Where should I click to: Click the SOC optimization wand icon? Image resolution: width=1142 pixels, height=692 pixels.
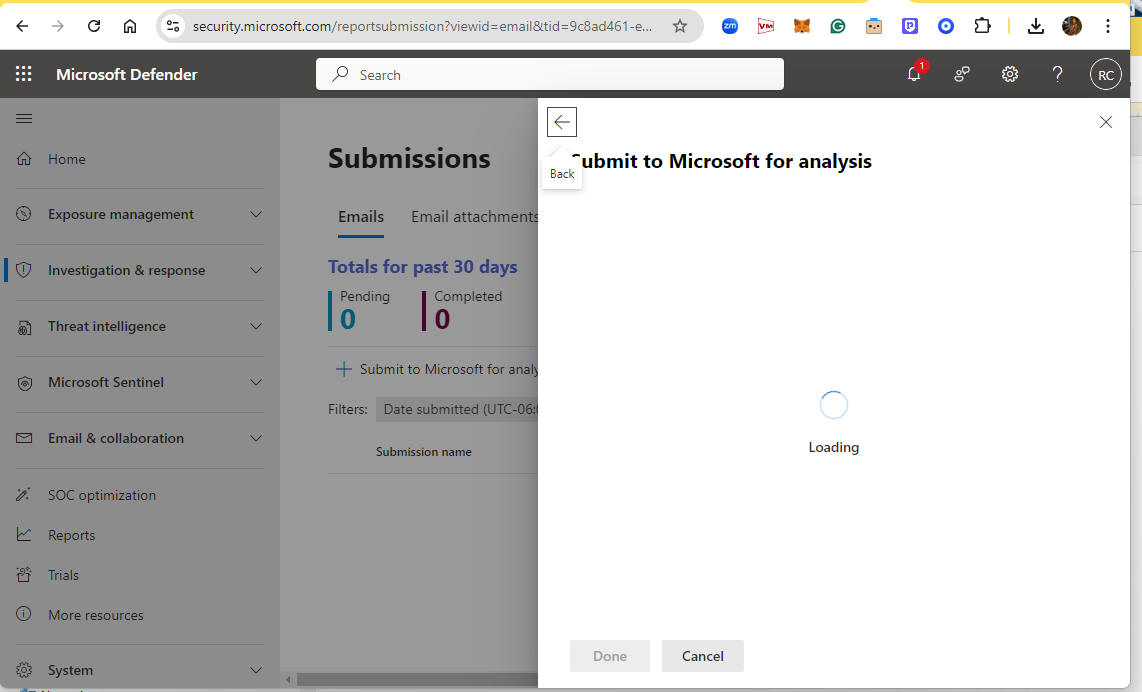click(24, 495)
